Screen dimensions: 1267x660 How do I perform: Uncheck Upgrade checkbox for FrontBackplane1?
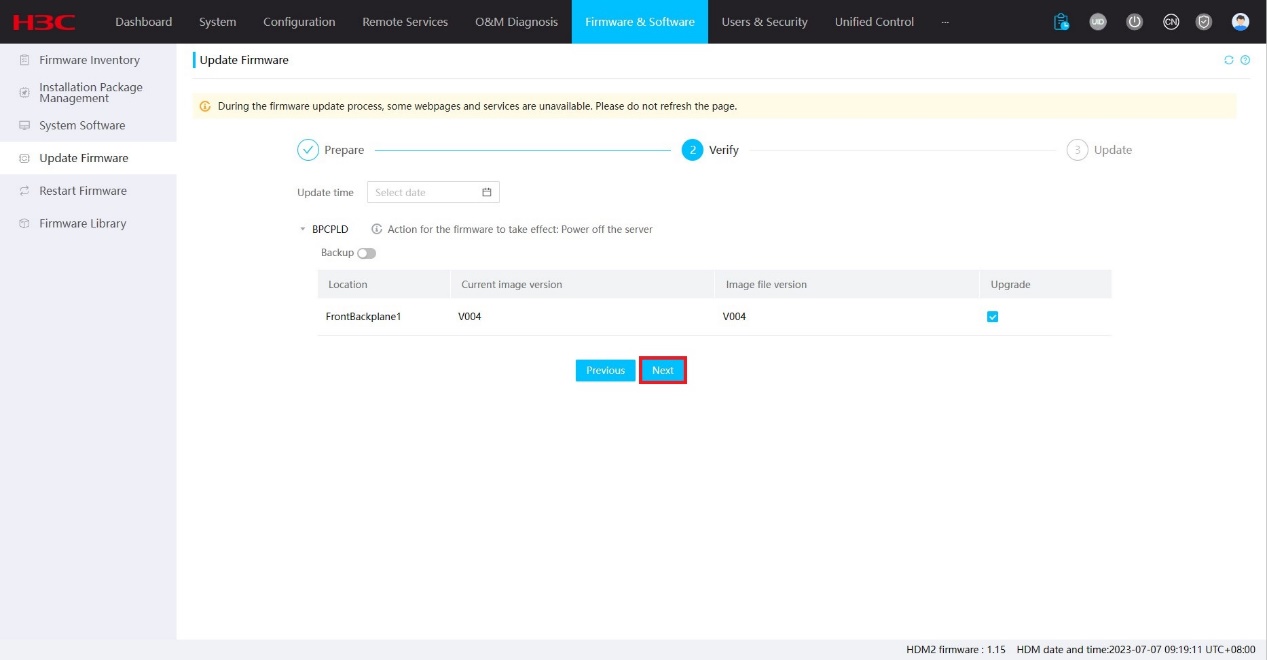[x=992, y=317]
